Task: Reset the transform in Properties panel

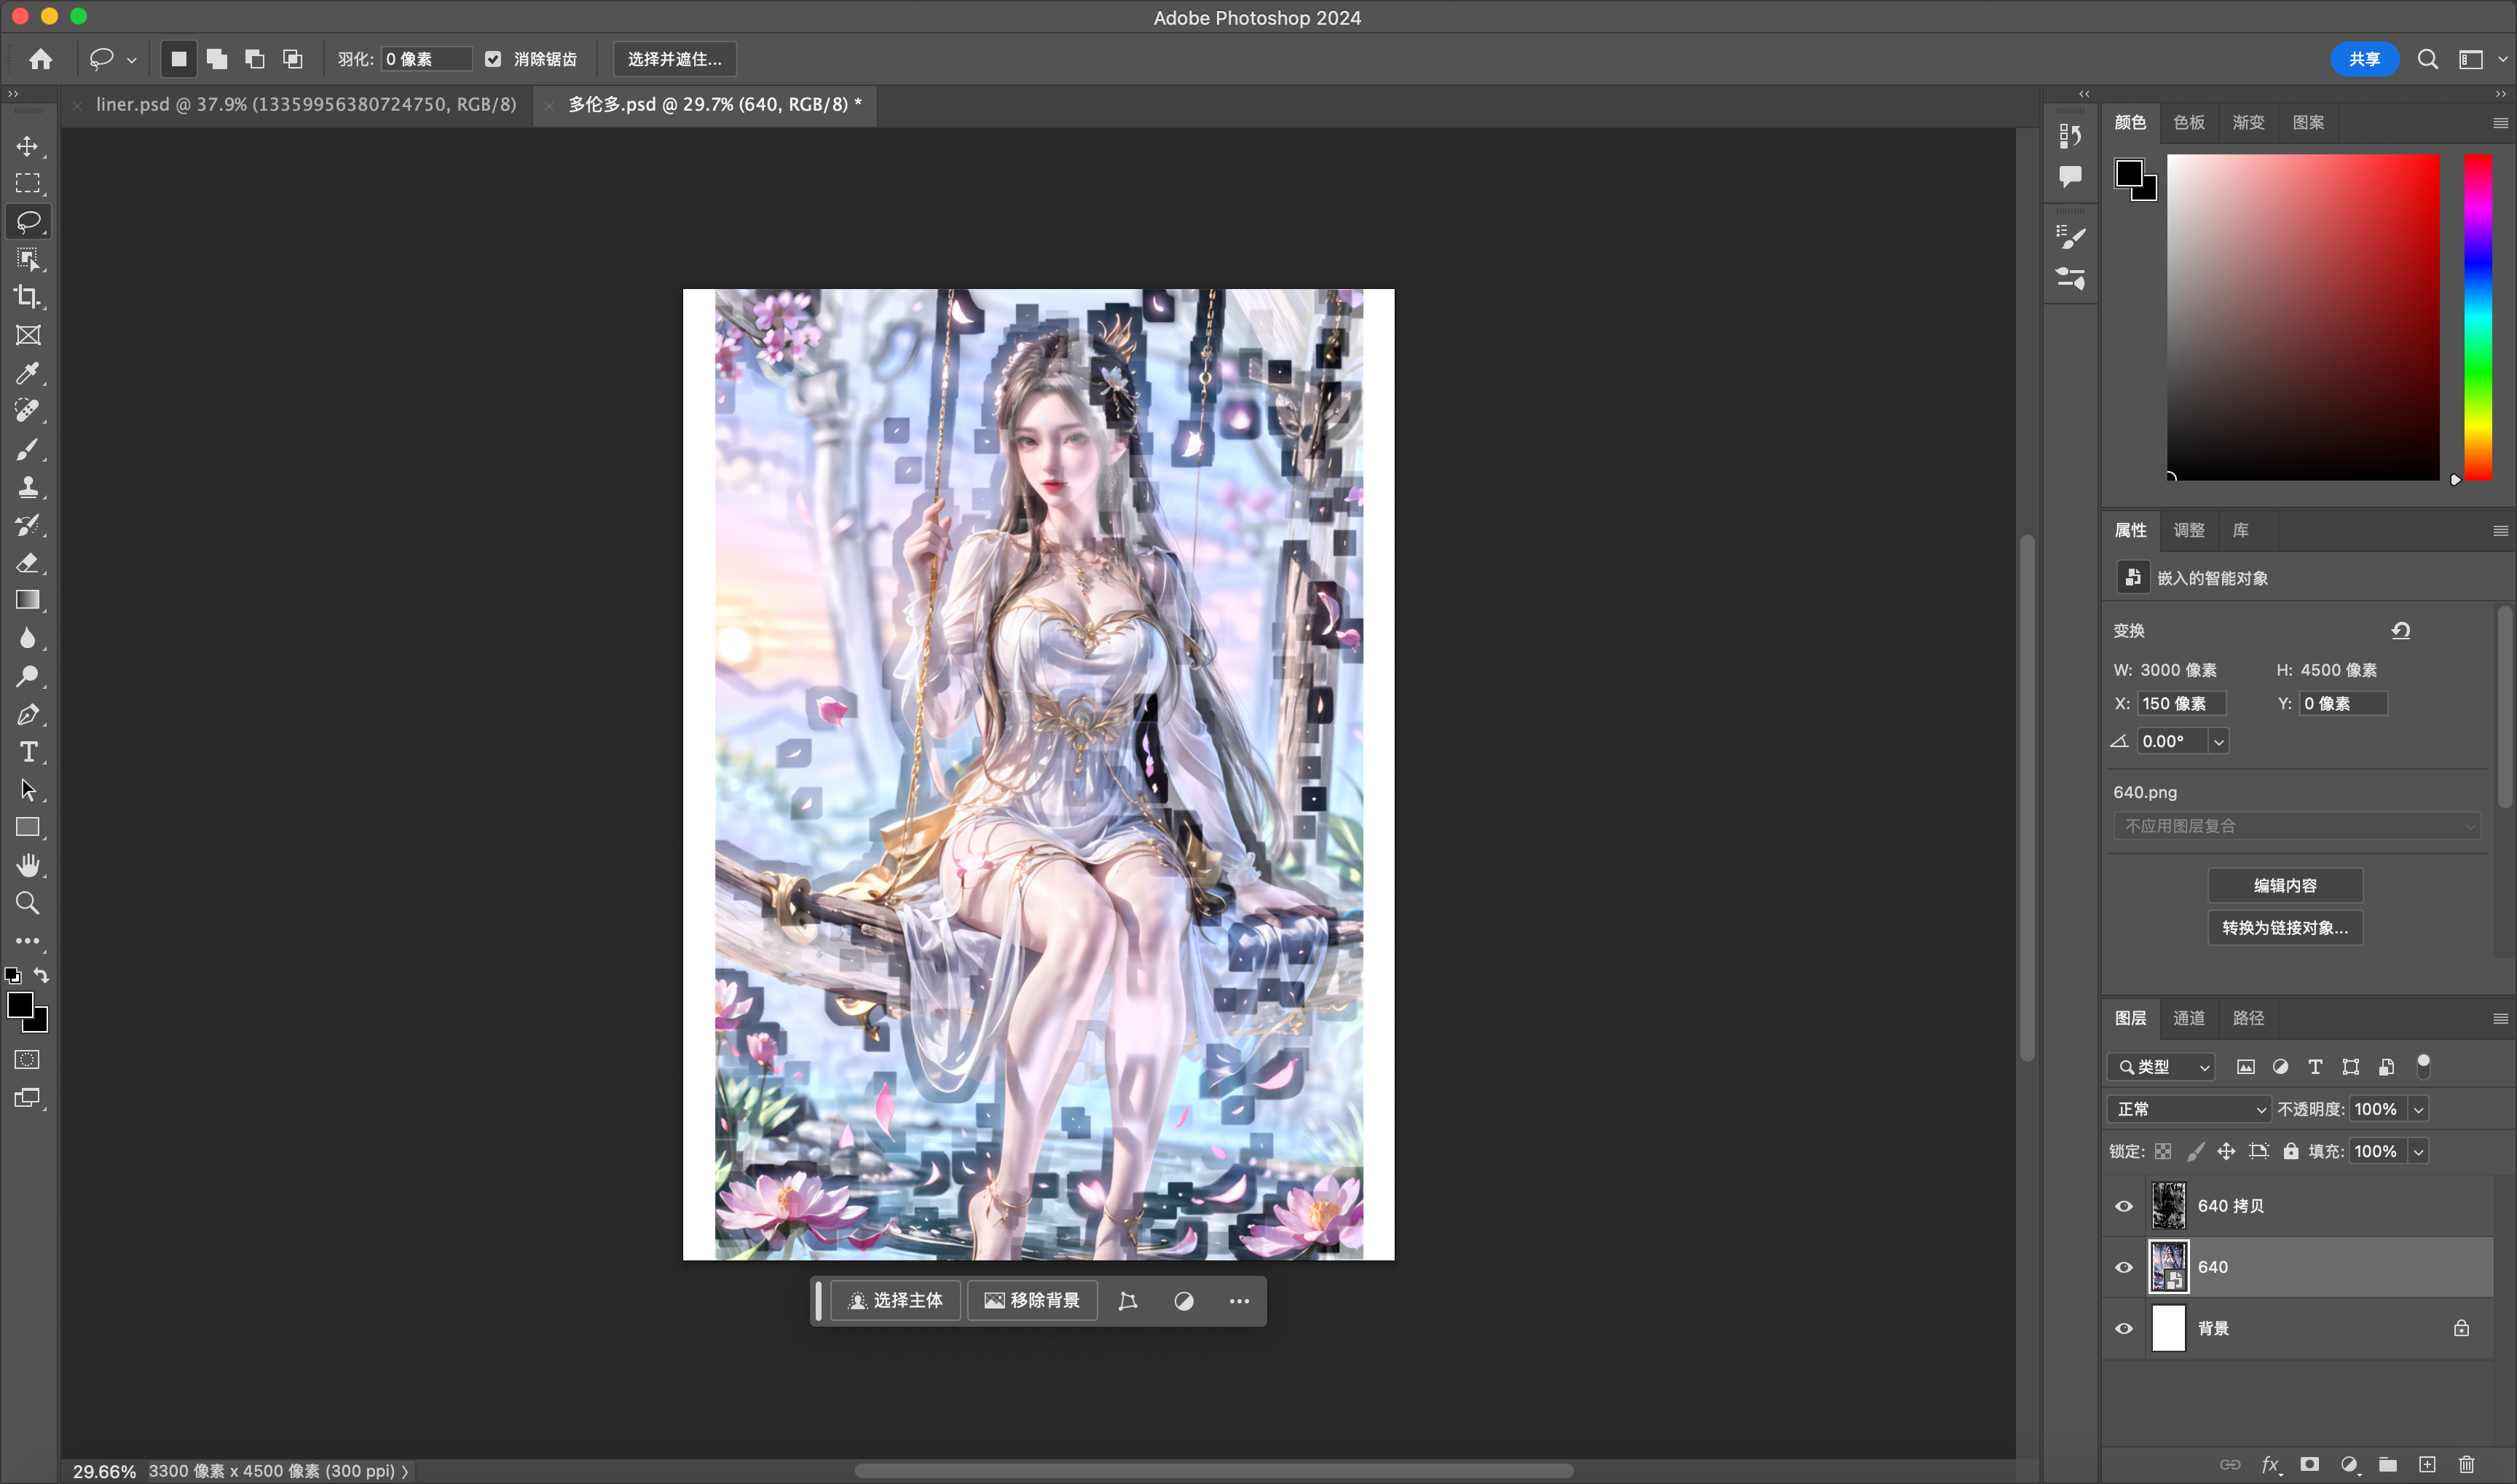Action: click(2400, 630)
